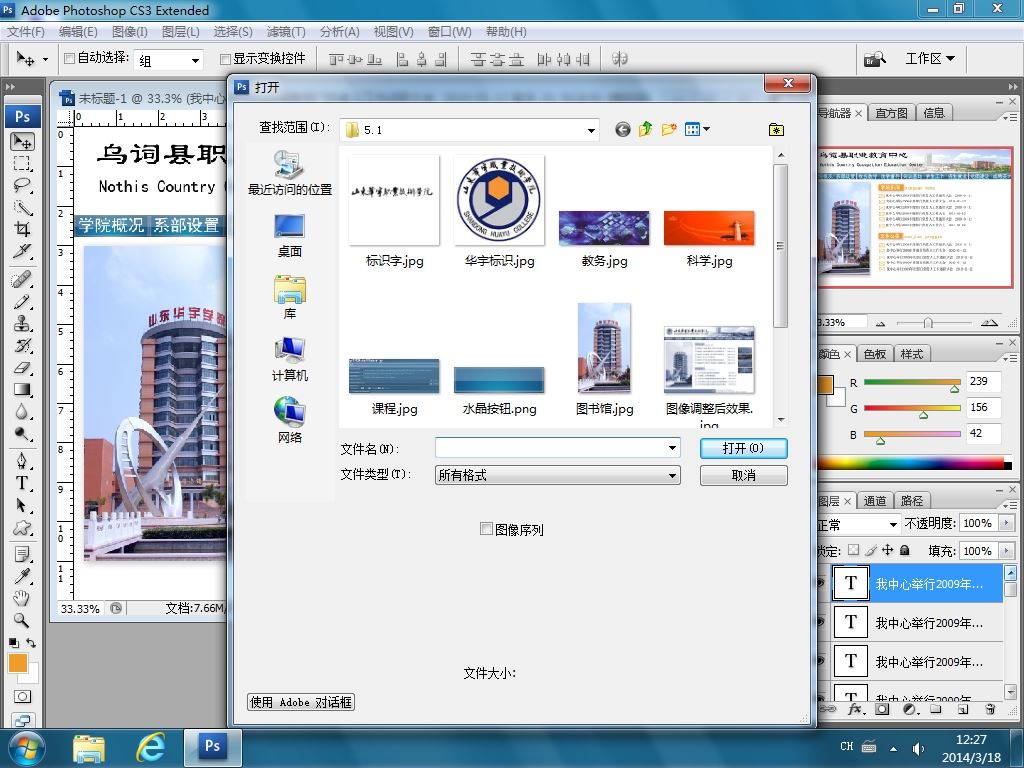
Task: Click the 取消 button
Action: point(743,475)
